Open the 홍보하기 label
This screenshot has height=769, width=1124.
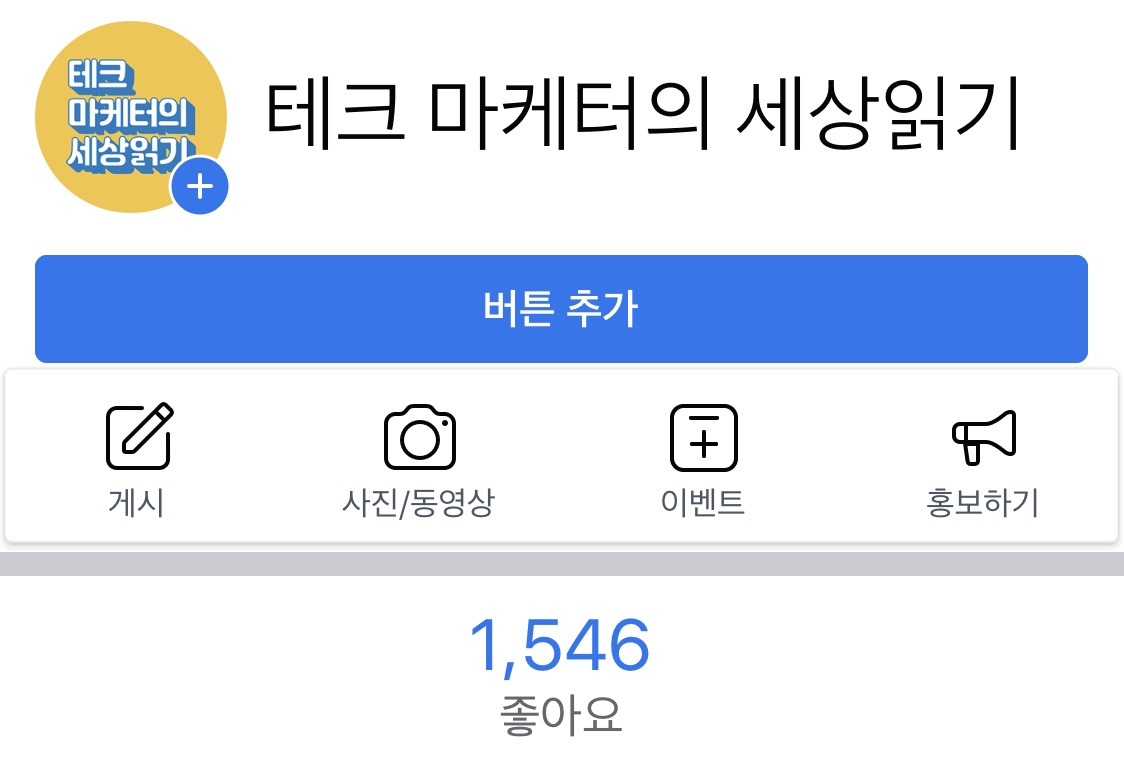(x=983, y=502)
